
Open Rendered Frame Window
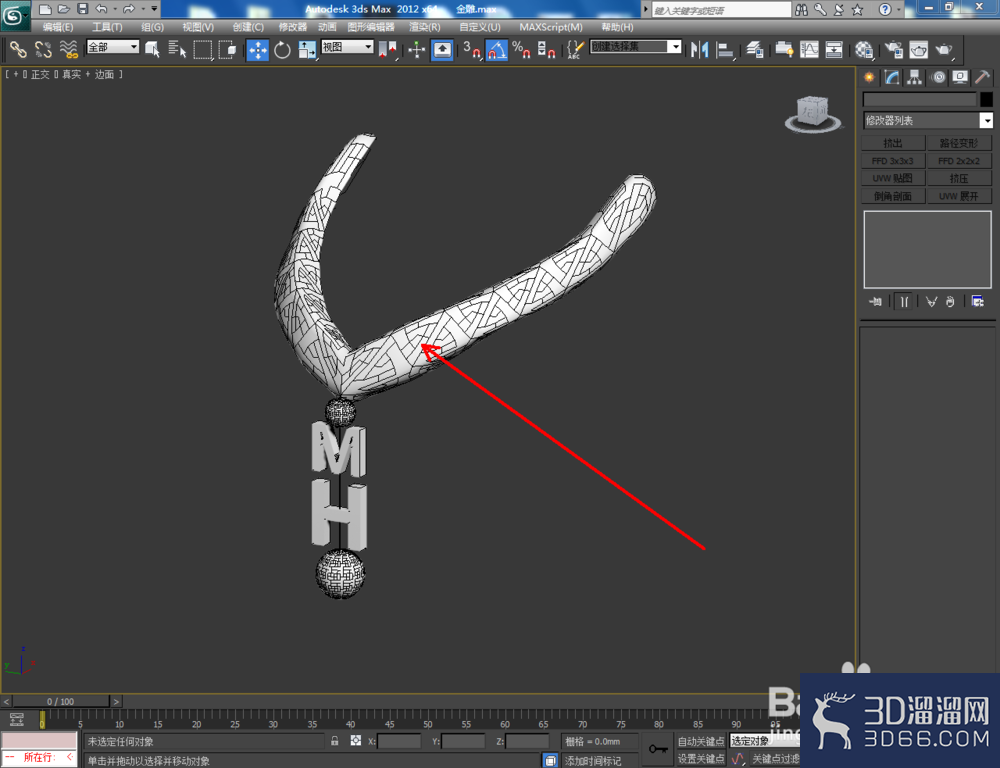918,49
